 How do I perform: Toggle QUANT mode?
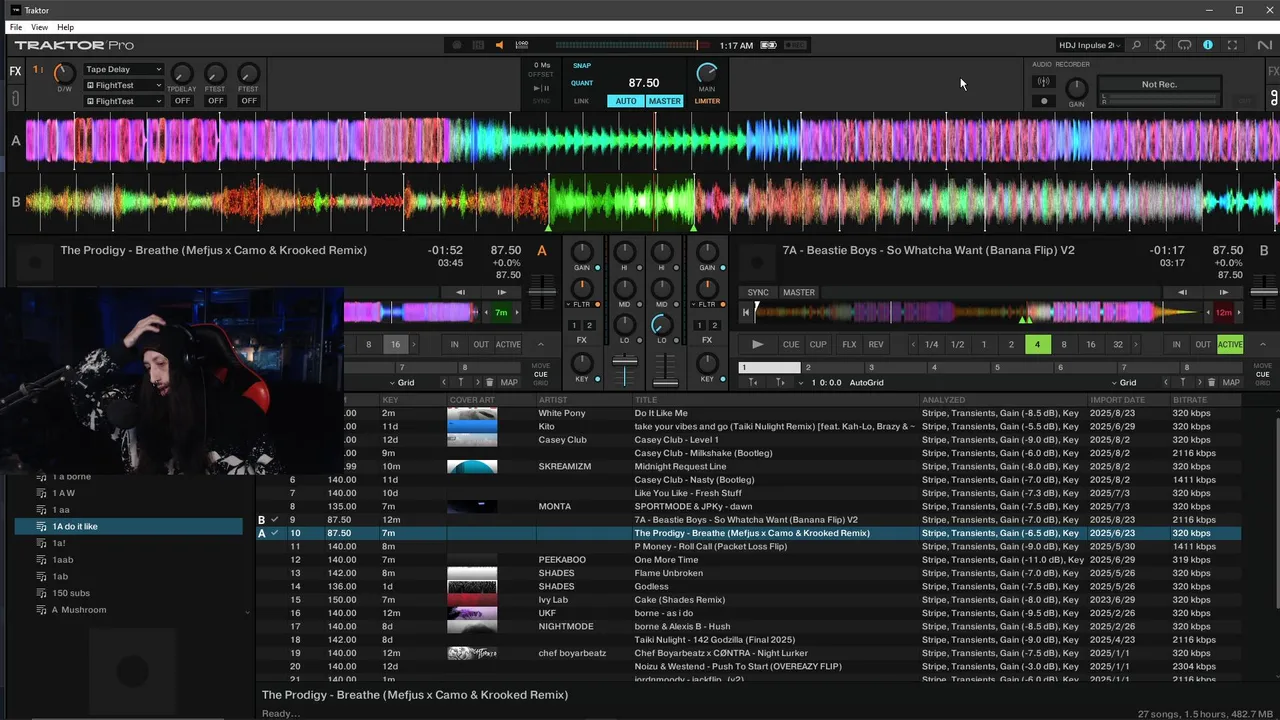point(582,83)
